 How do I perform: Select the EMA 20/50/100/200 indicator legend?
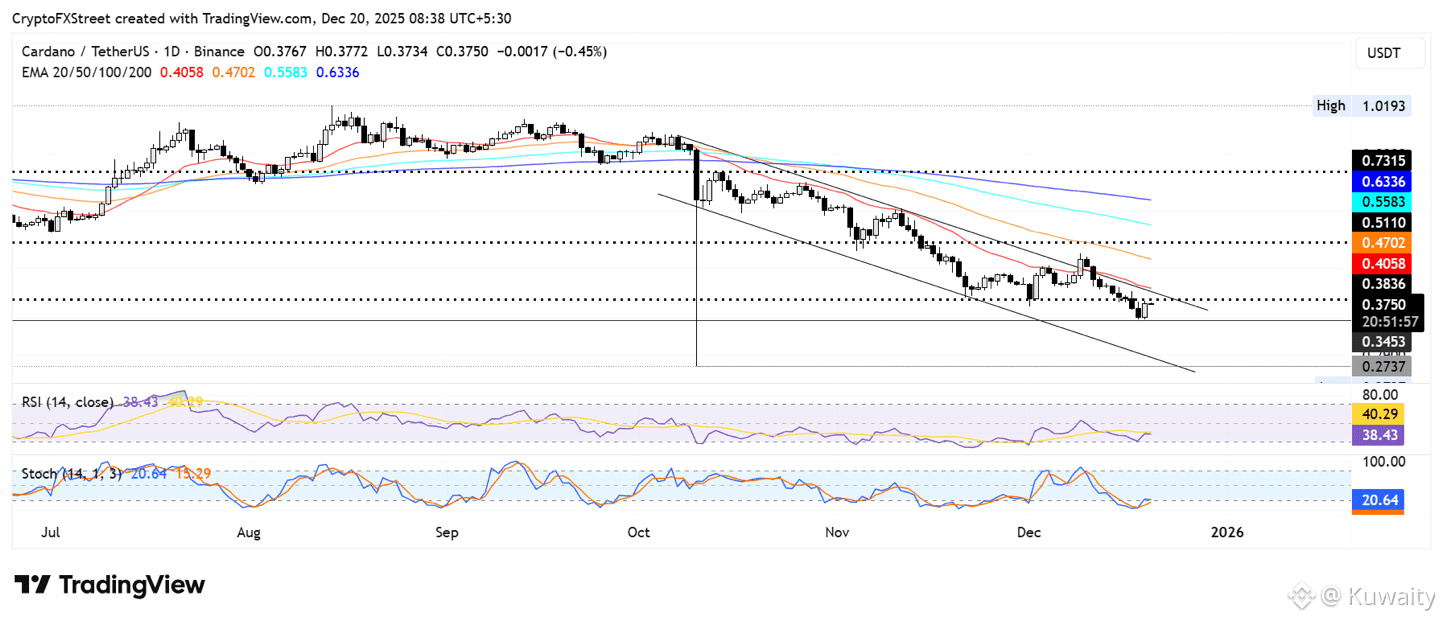point(86,72)
